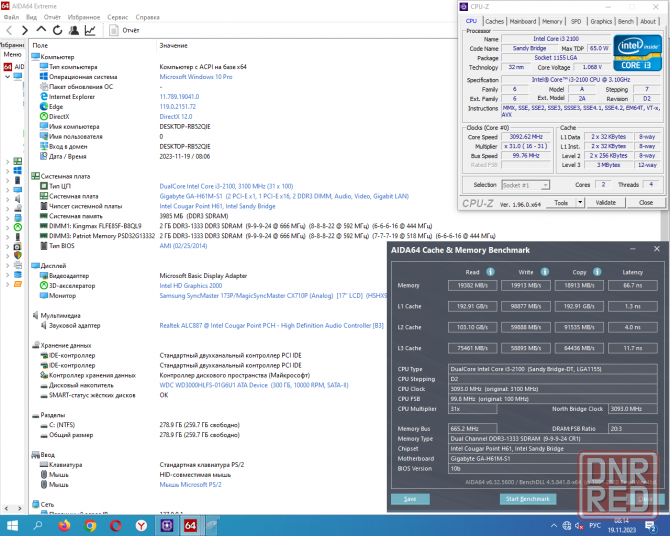Launch Yandex Browser from the taskbar

point(141,525)
